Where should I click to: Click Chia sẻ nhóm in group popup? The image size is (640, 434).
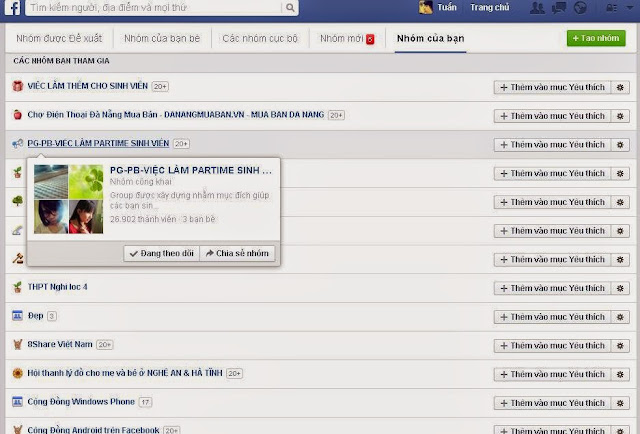(238, 253)
